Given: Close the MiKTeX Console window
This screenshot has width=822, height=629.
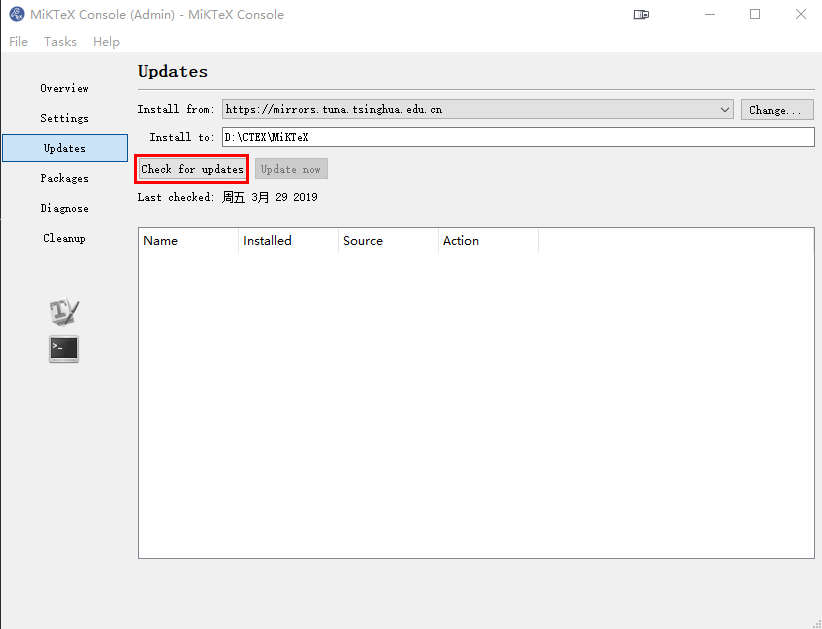Looking at the screenshot, I should [x=801, y=15].
